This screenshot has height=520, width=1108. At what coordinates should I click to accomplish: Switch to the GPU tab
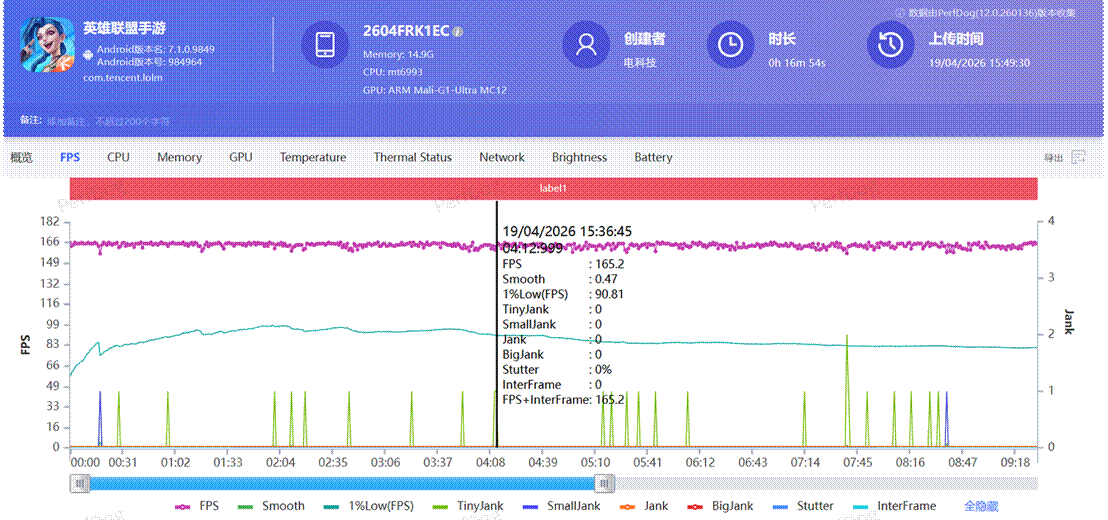pyautogui.click(x=240, y=157)
